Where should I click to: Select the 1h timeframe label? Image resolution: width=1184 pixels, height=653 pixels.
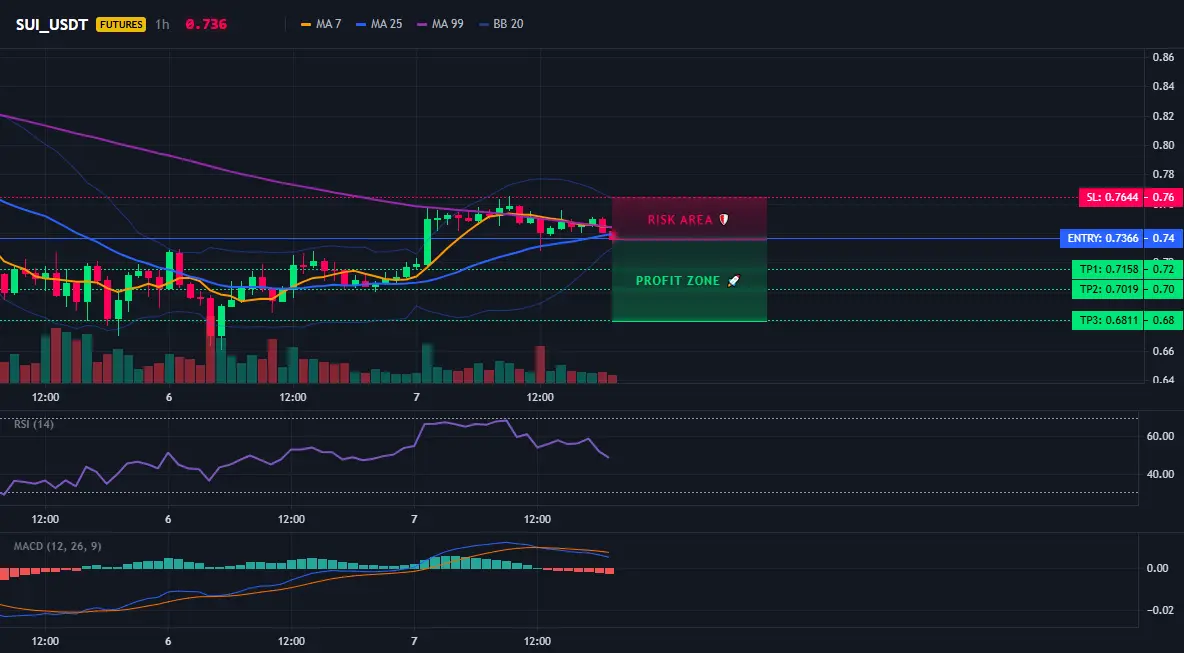(x=162, y=24)
